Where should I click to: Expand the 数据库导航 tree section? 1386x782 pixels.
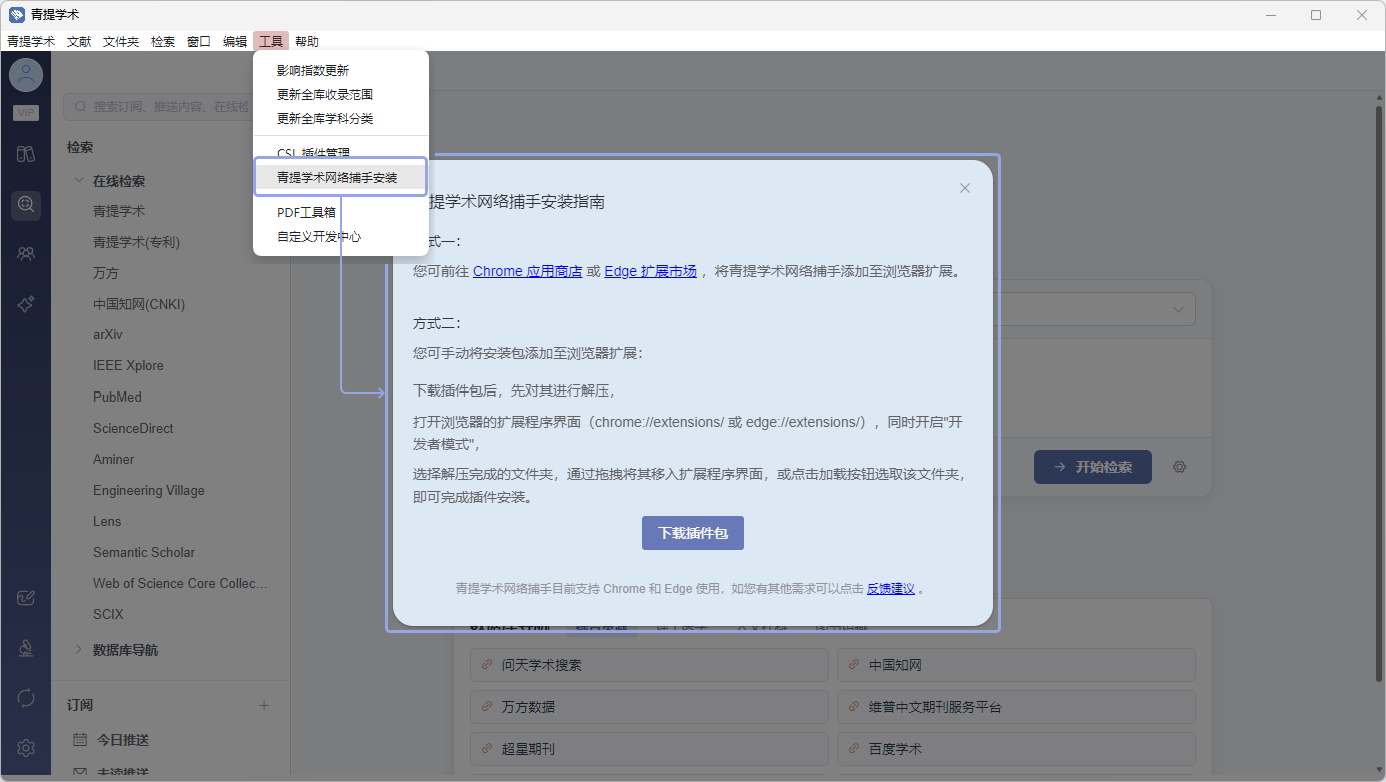point(78,650)
